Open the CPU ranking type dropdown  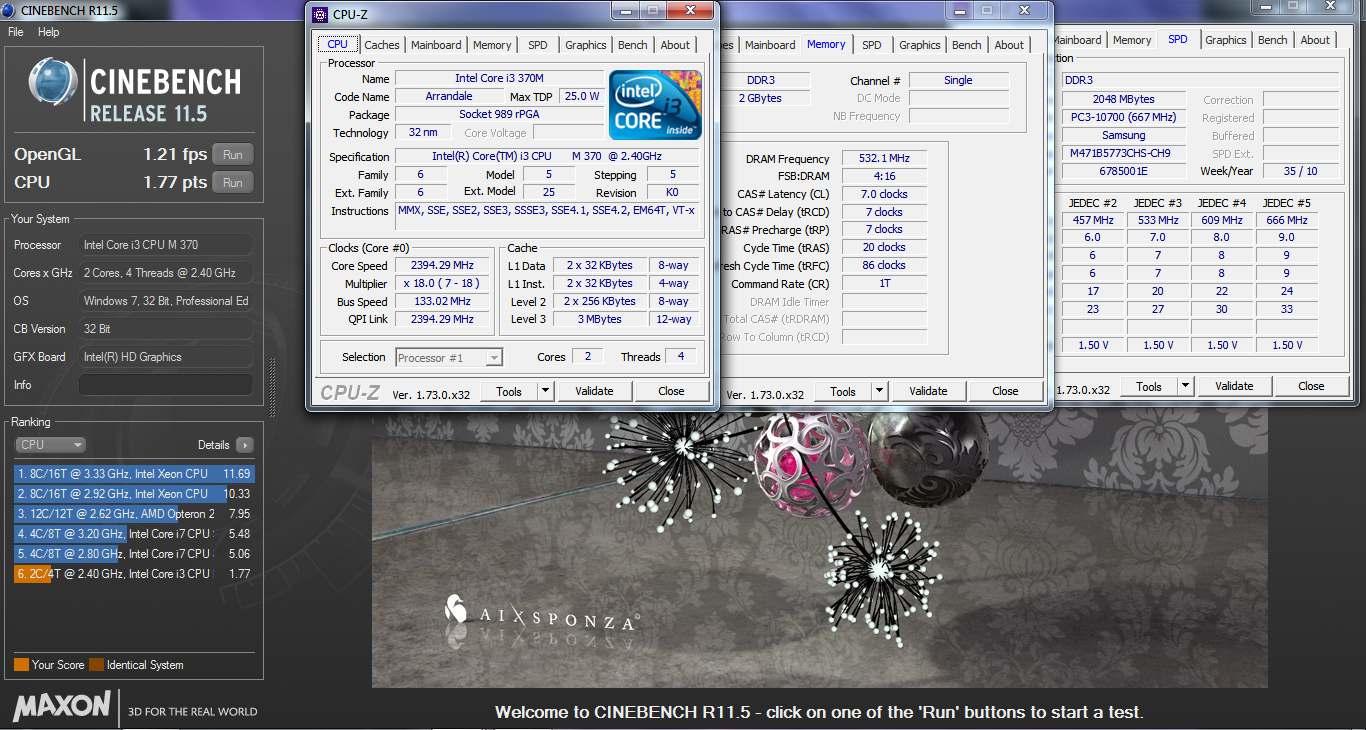point(51,445)
